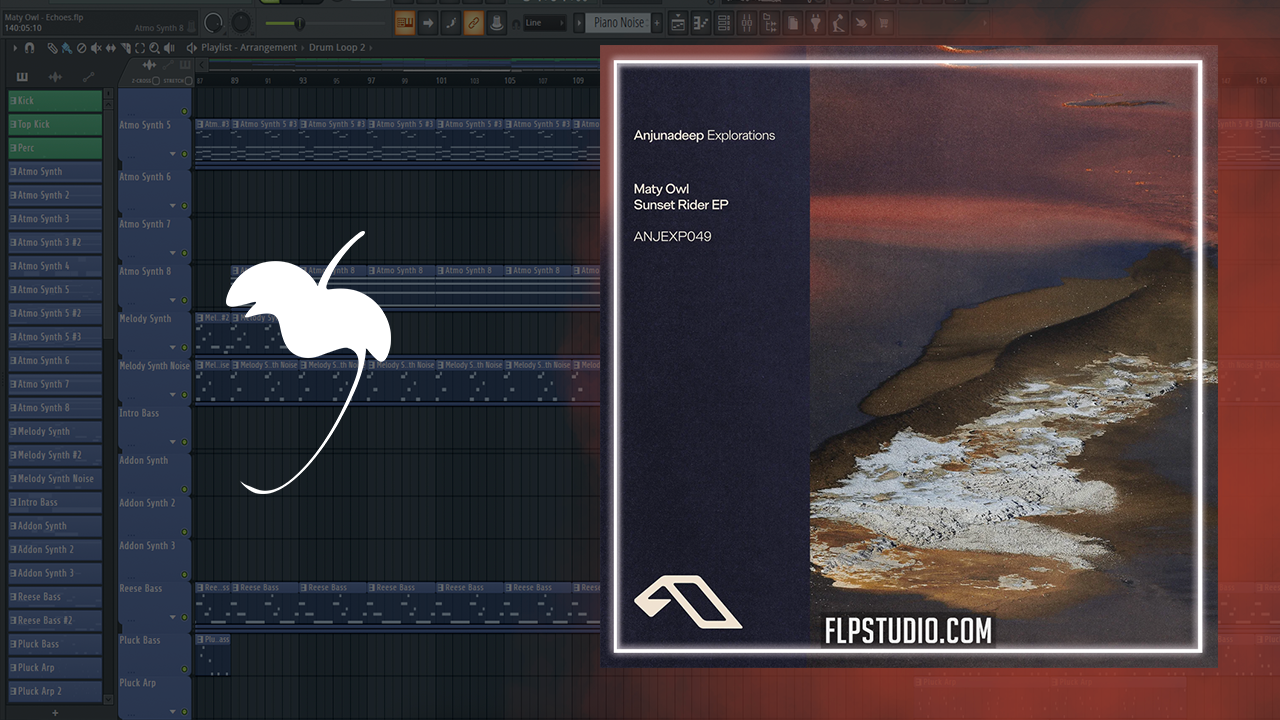
Task: Open the plugin picker plug icon
Action: coord(815,22)
